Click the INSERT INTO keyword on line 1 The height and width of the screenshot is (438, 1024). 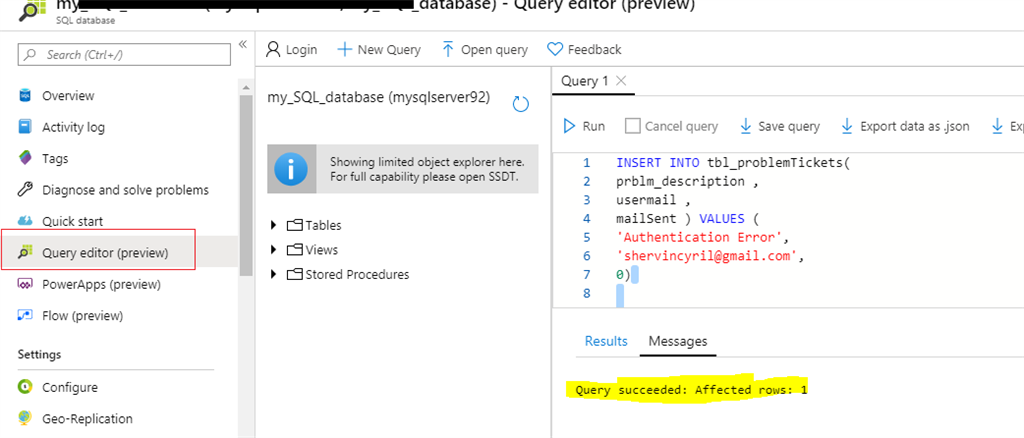click(659, 163)
